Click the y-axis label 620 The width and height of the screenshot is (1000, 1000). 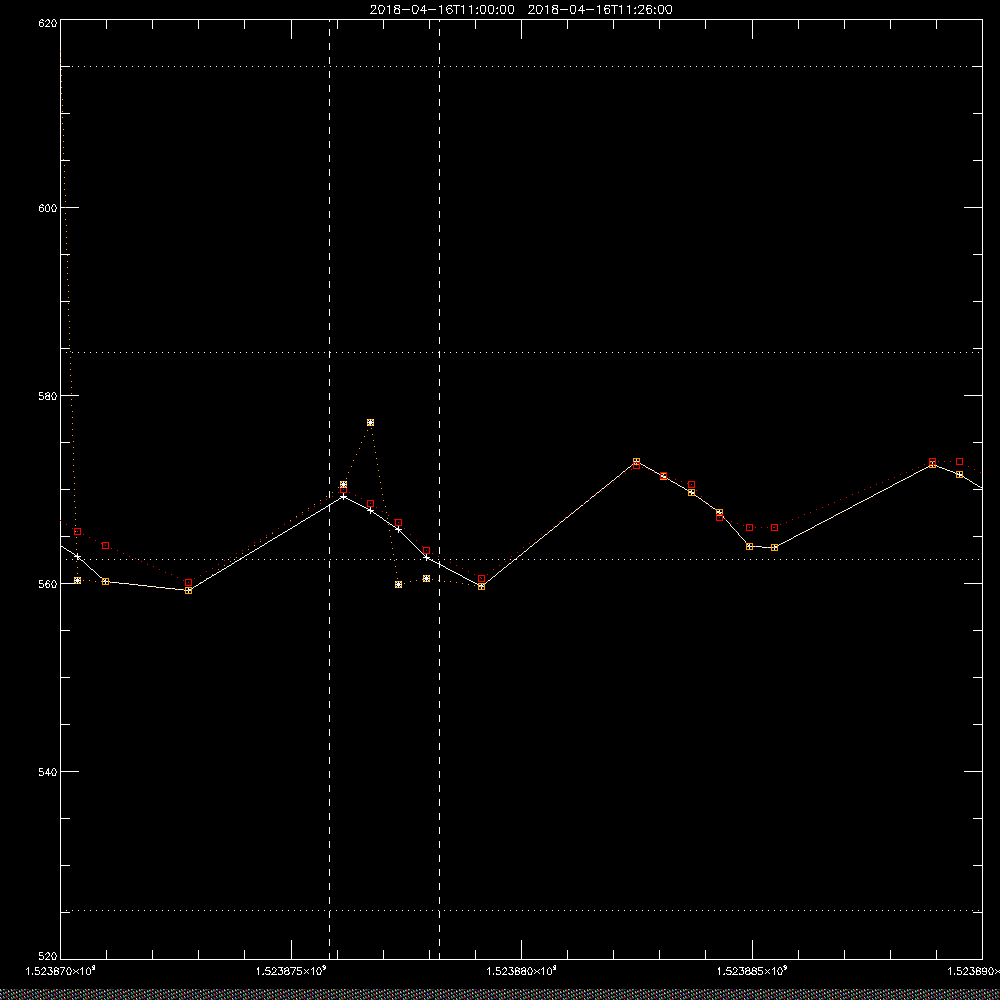pos(48,22)
